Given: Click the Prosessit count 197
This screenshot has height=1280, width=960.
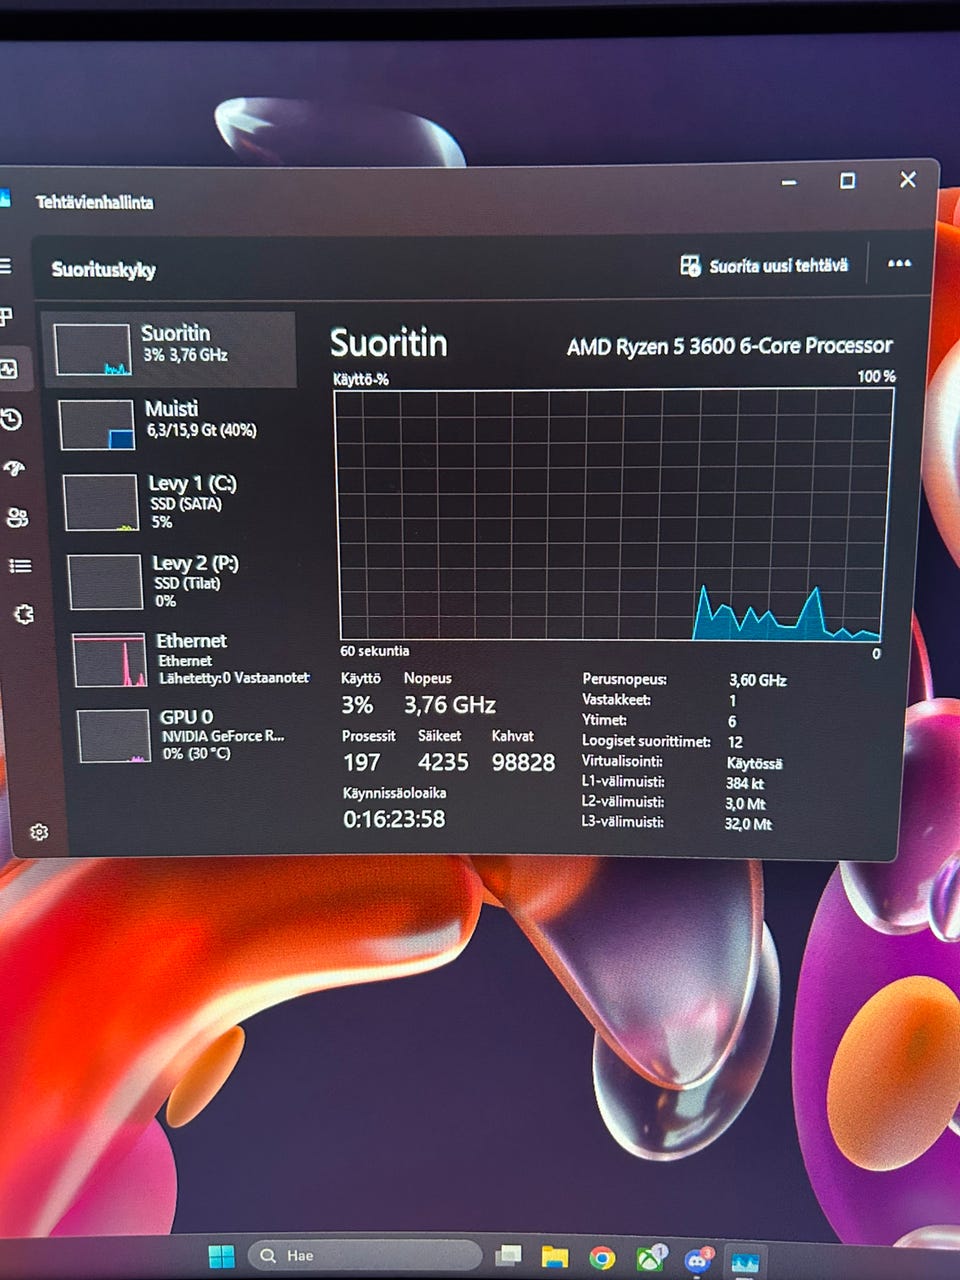Looking at the screenshot, I should (x=362, y=763).
